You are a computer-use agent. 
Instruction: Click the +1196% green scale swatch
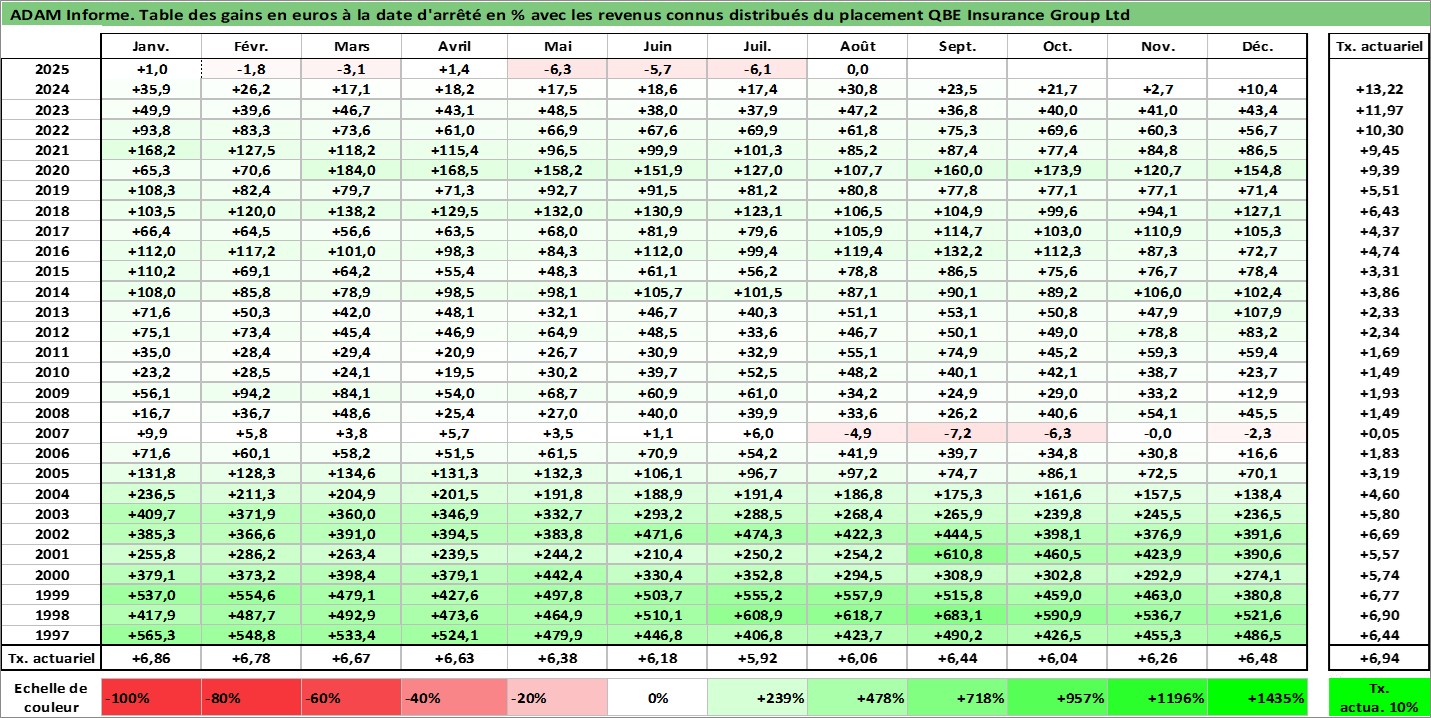click(1157, 698)
